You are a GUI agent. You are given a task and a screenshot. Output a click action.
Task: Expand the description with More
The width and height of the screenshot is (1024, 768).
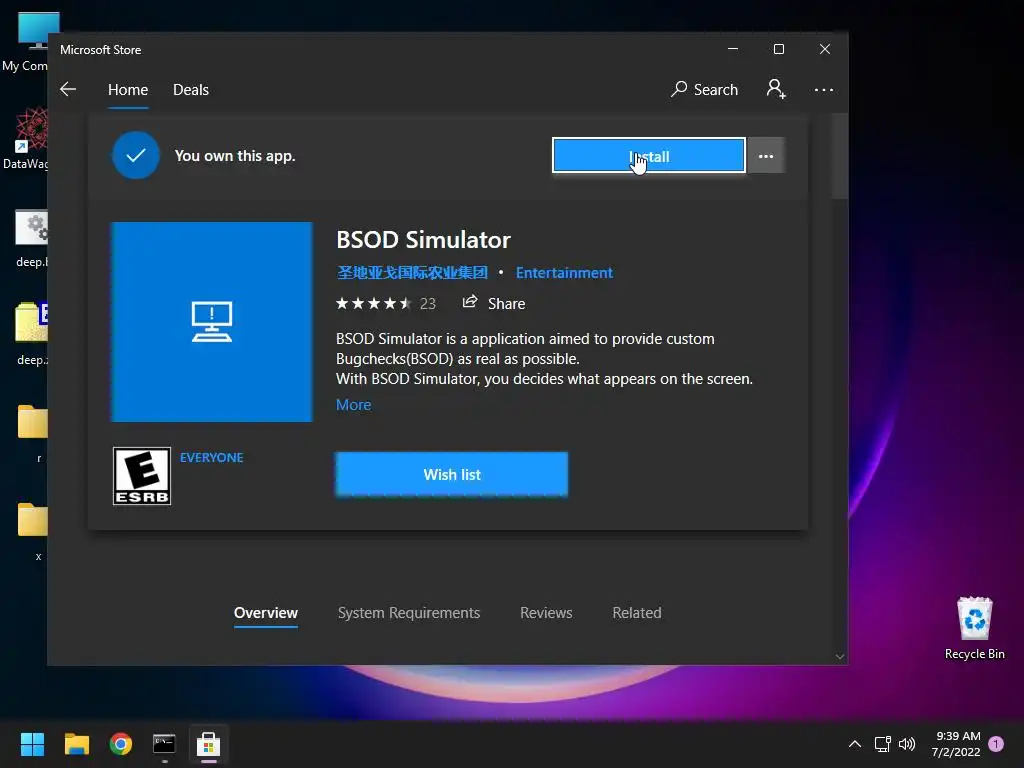tap(353, 405)
